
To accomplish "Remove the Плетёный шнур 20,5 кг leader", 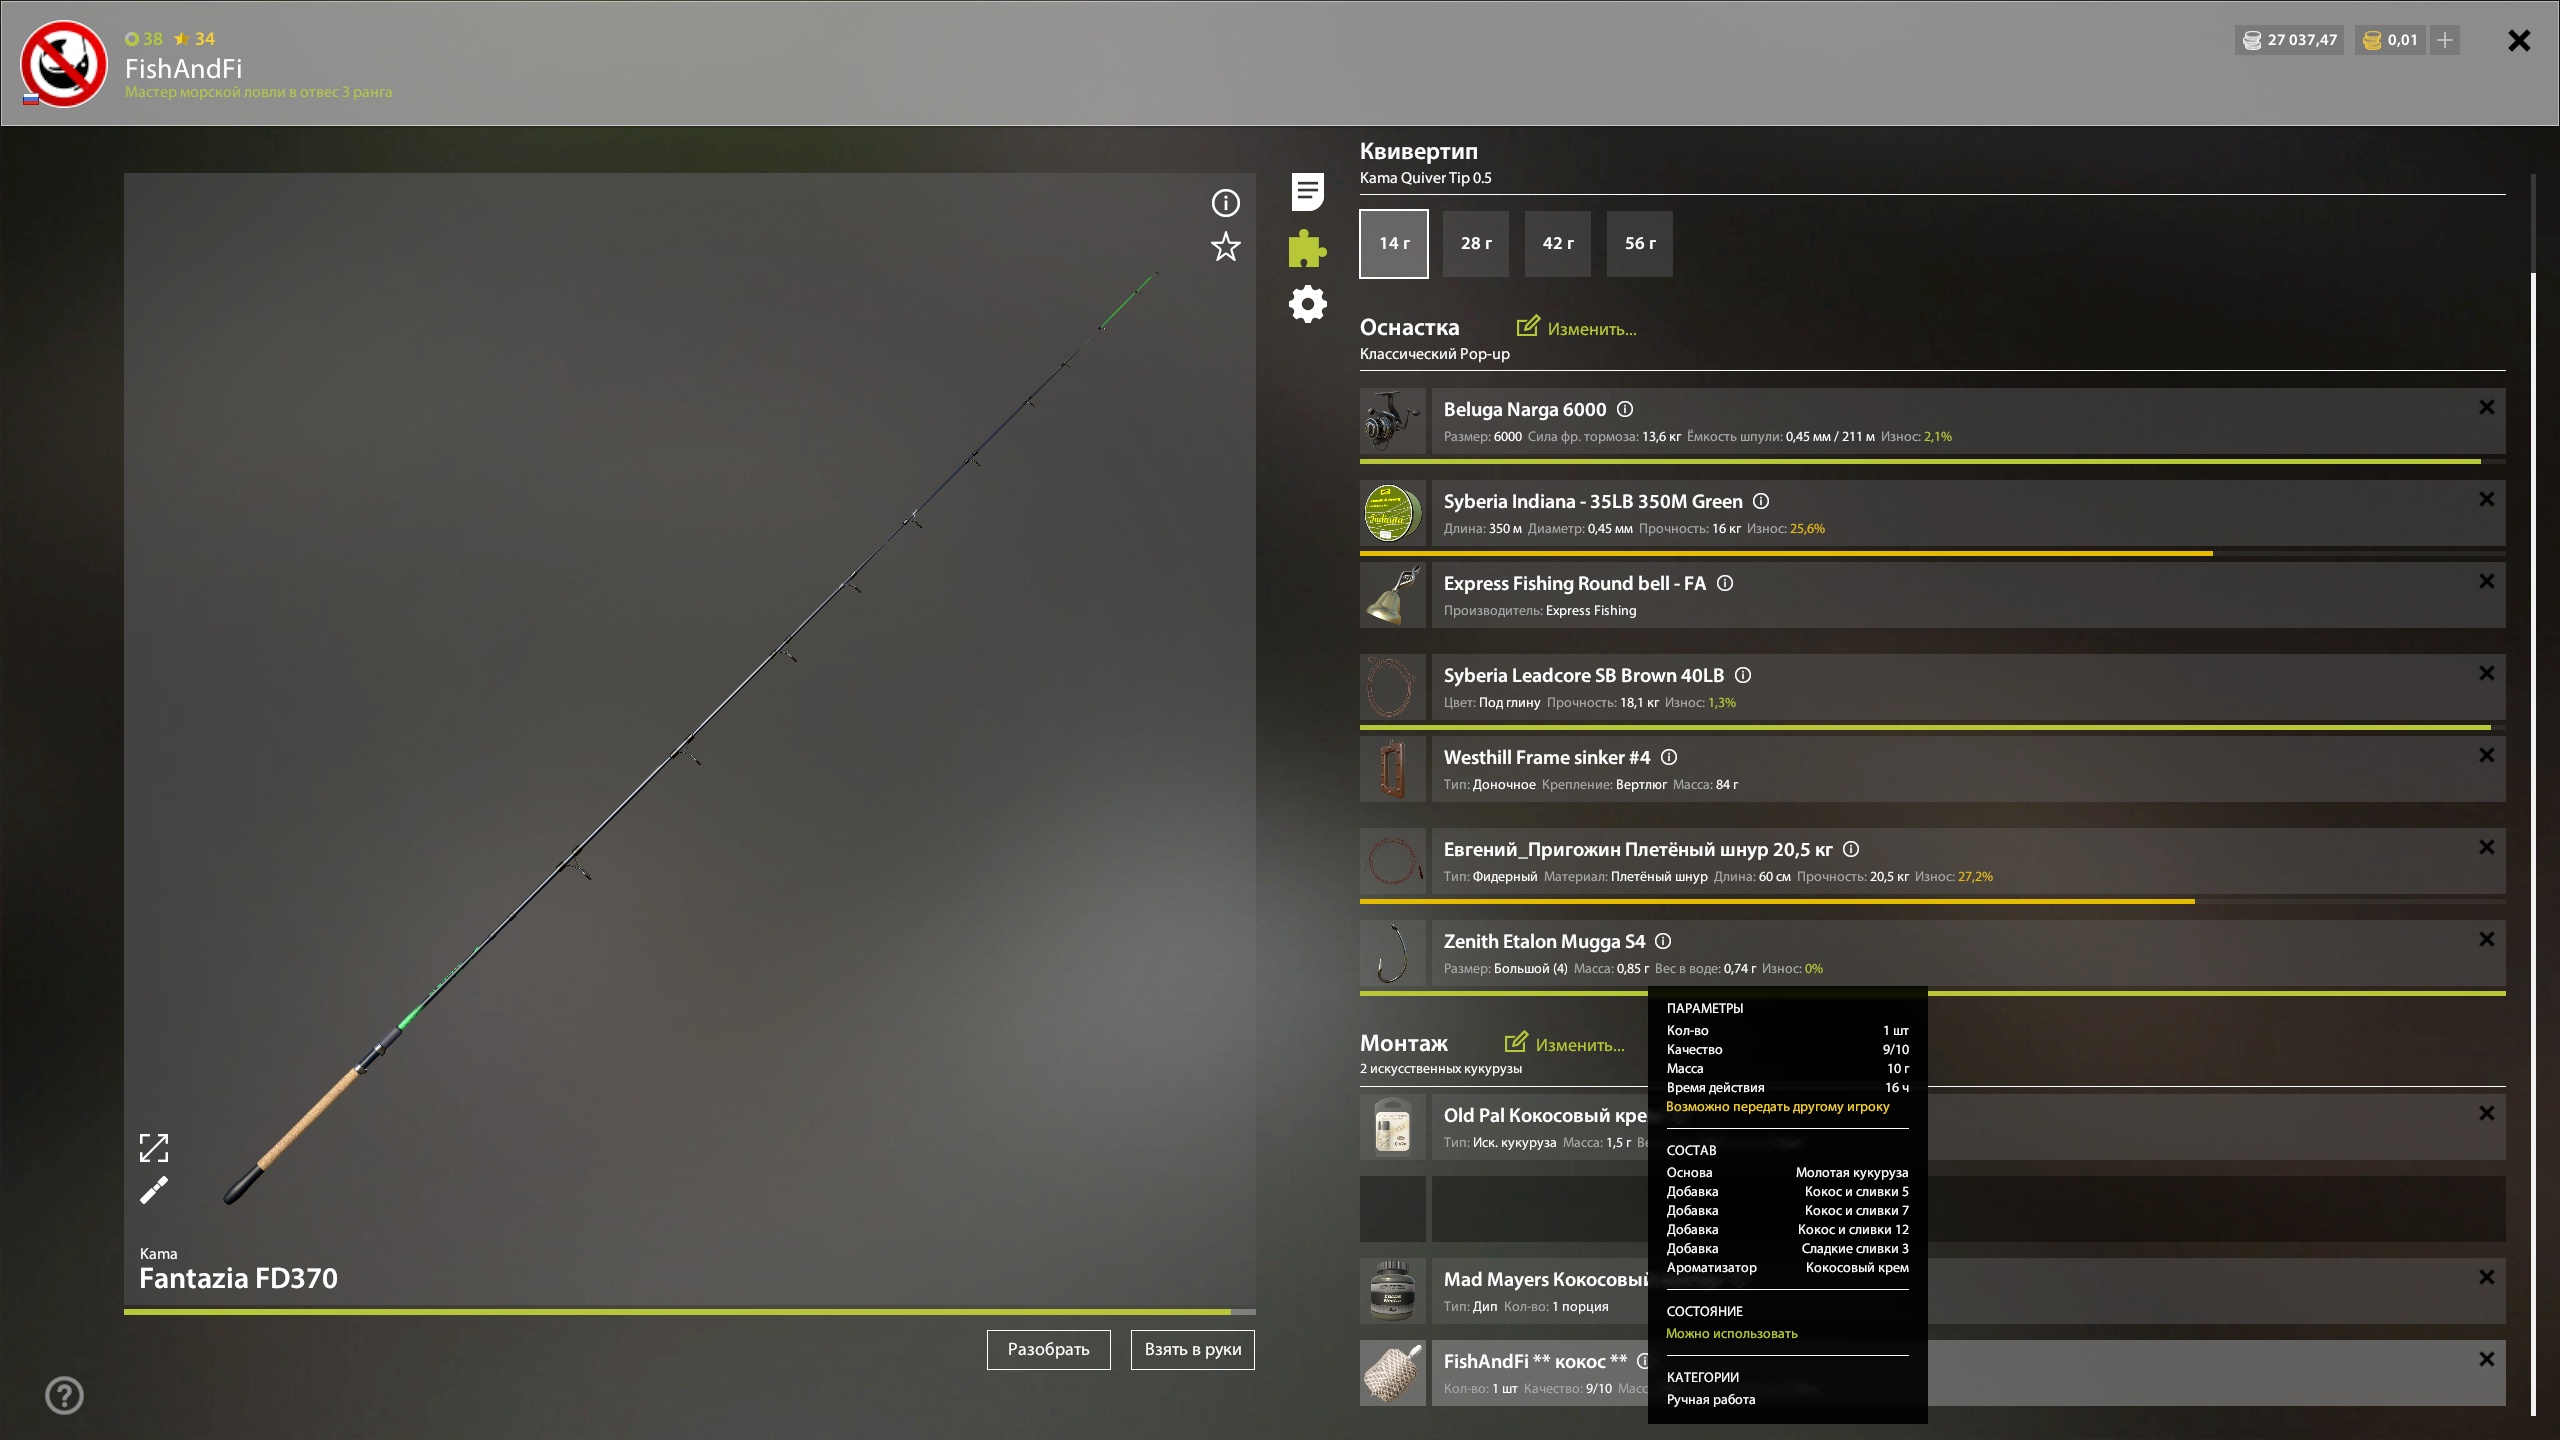I will tap(2487, 847).
